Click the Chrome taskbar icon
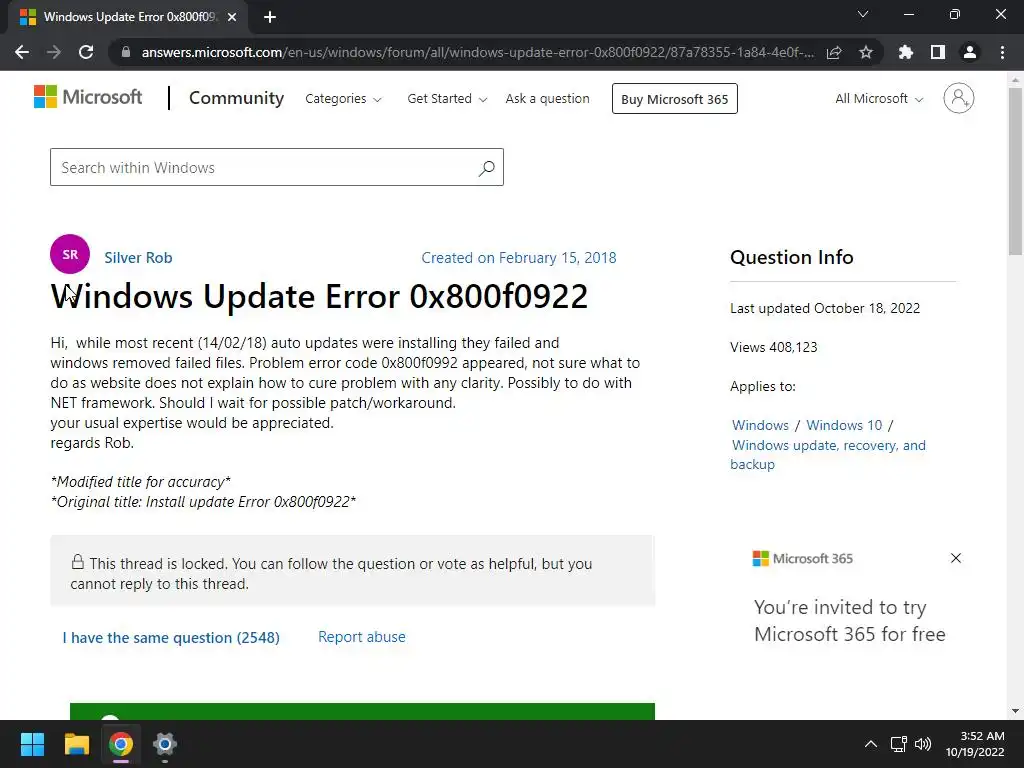 (121, 744)
